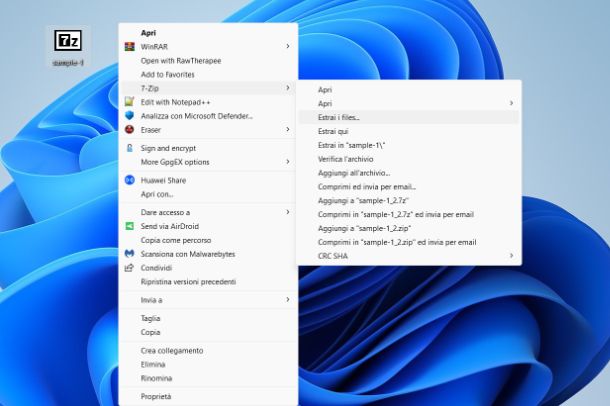The image size is (610, 406).
Task: Expand the Invia a submenu arrow
Action: point(288,299)
